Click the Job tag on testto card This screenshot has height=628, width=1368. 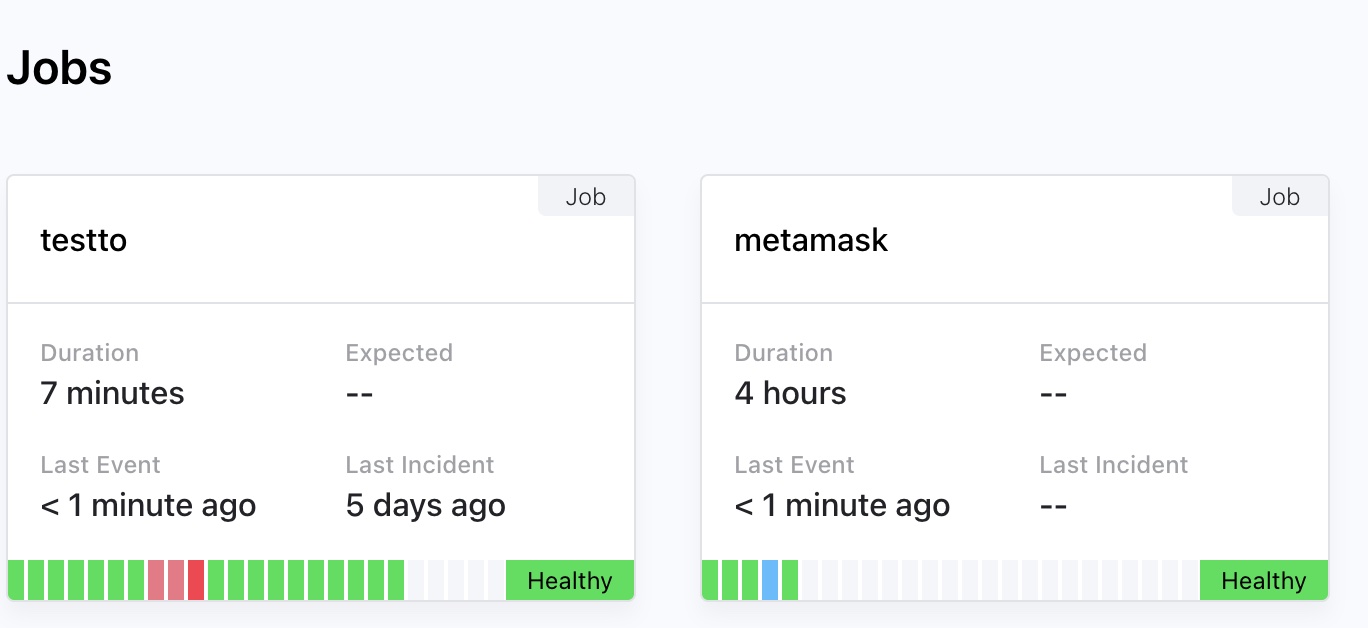(586, 197)
